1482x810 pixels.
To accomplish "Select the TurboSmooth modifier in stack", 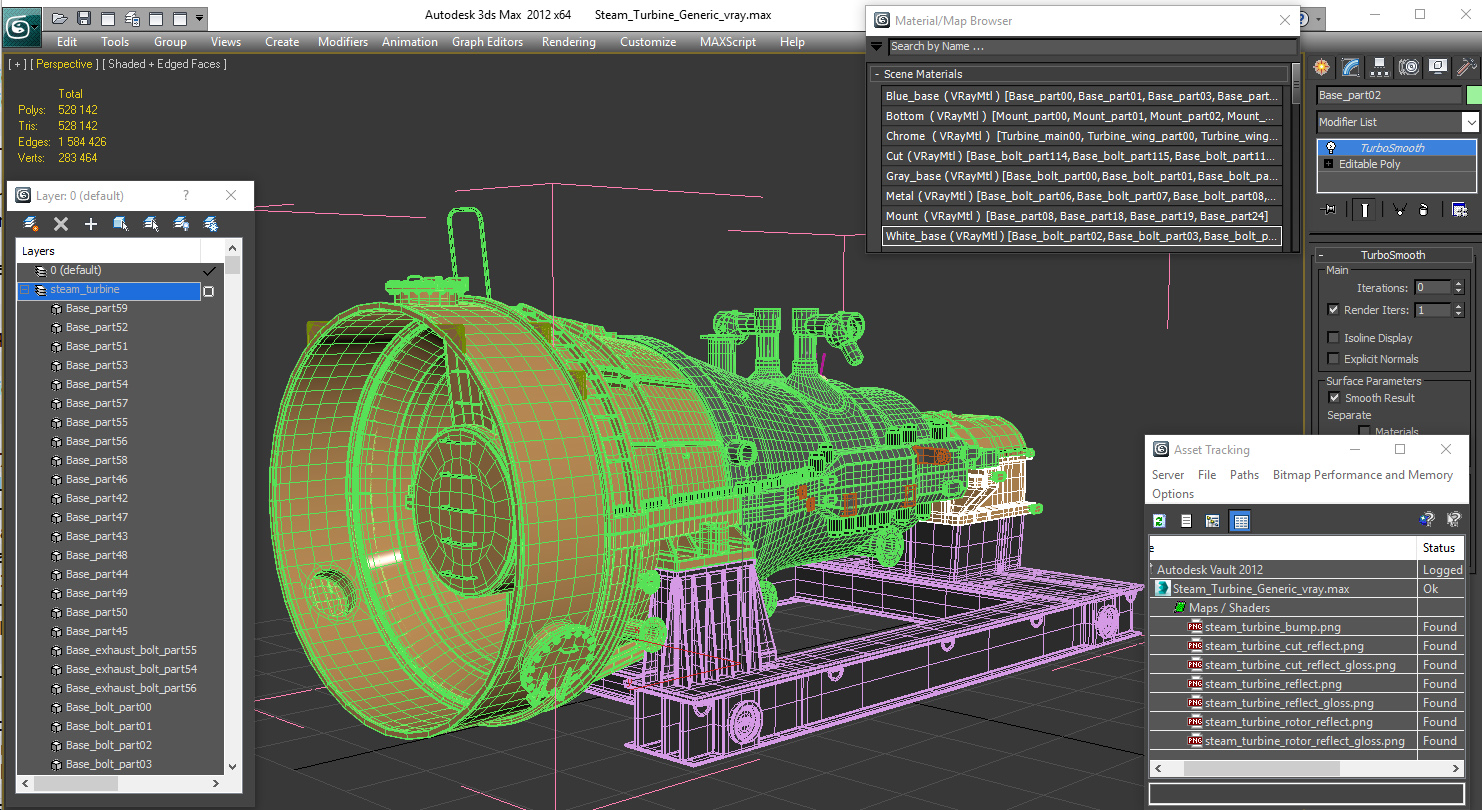I will [x=1397, y=148].
